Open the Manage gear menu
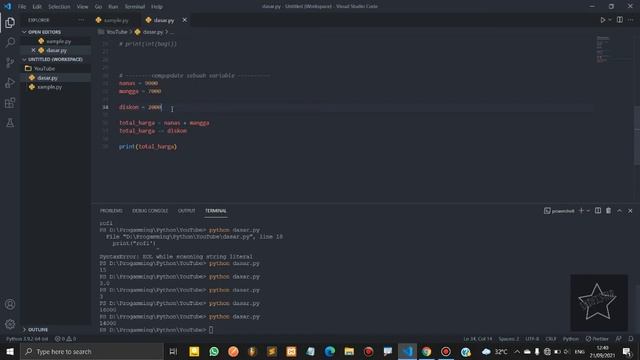640x360 pixels. [x=10, y=324]
